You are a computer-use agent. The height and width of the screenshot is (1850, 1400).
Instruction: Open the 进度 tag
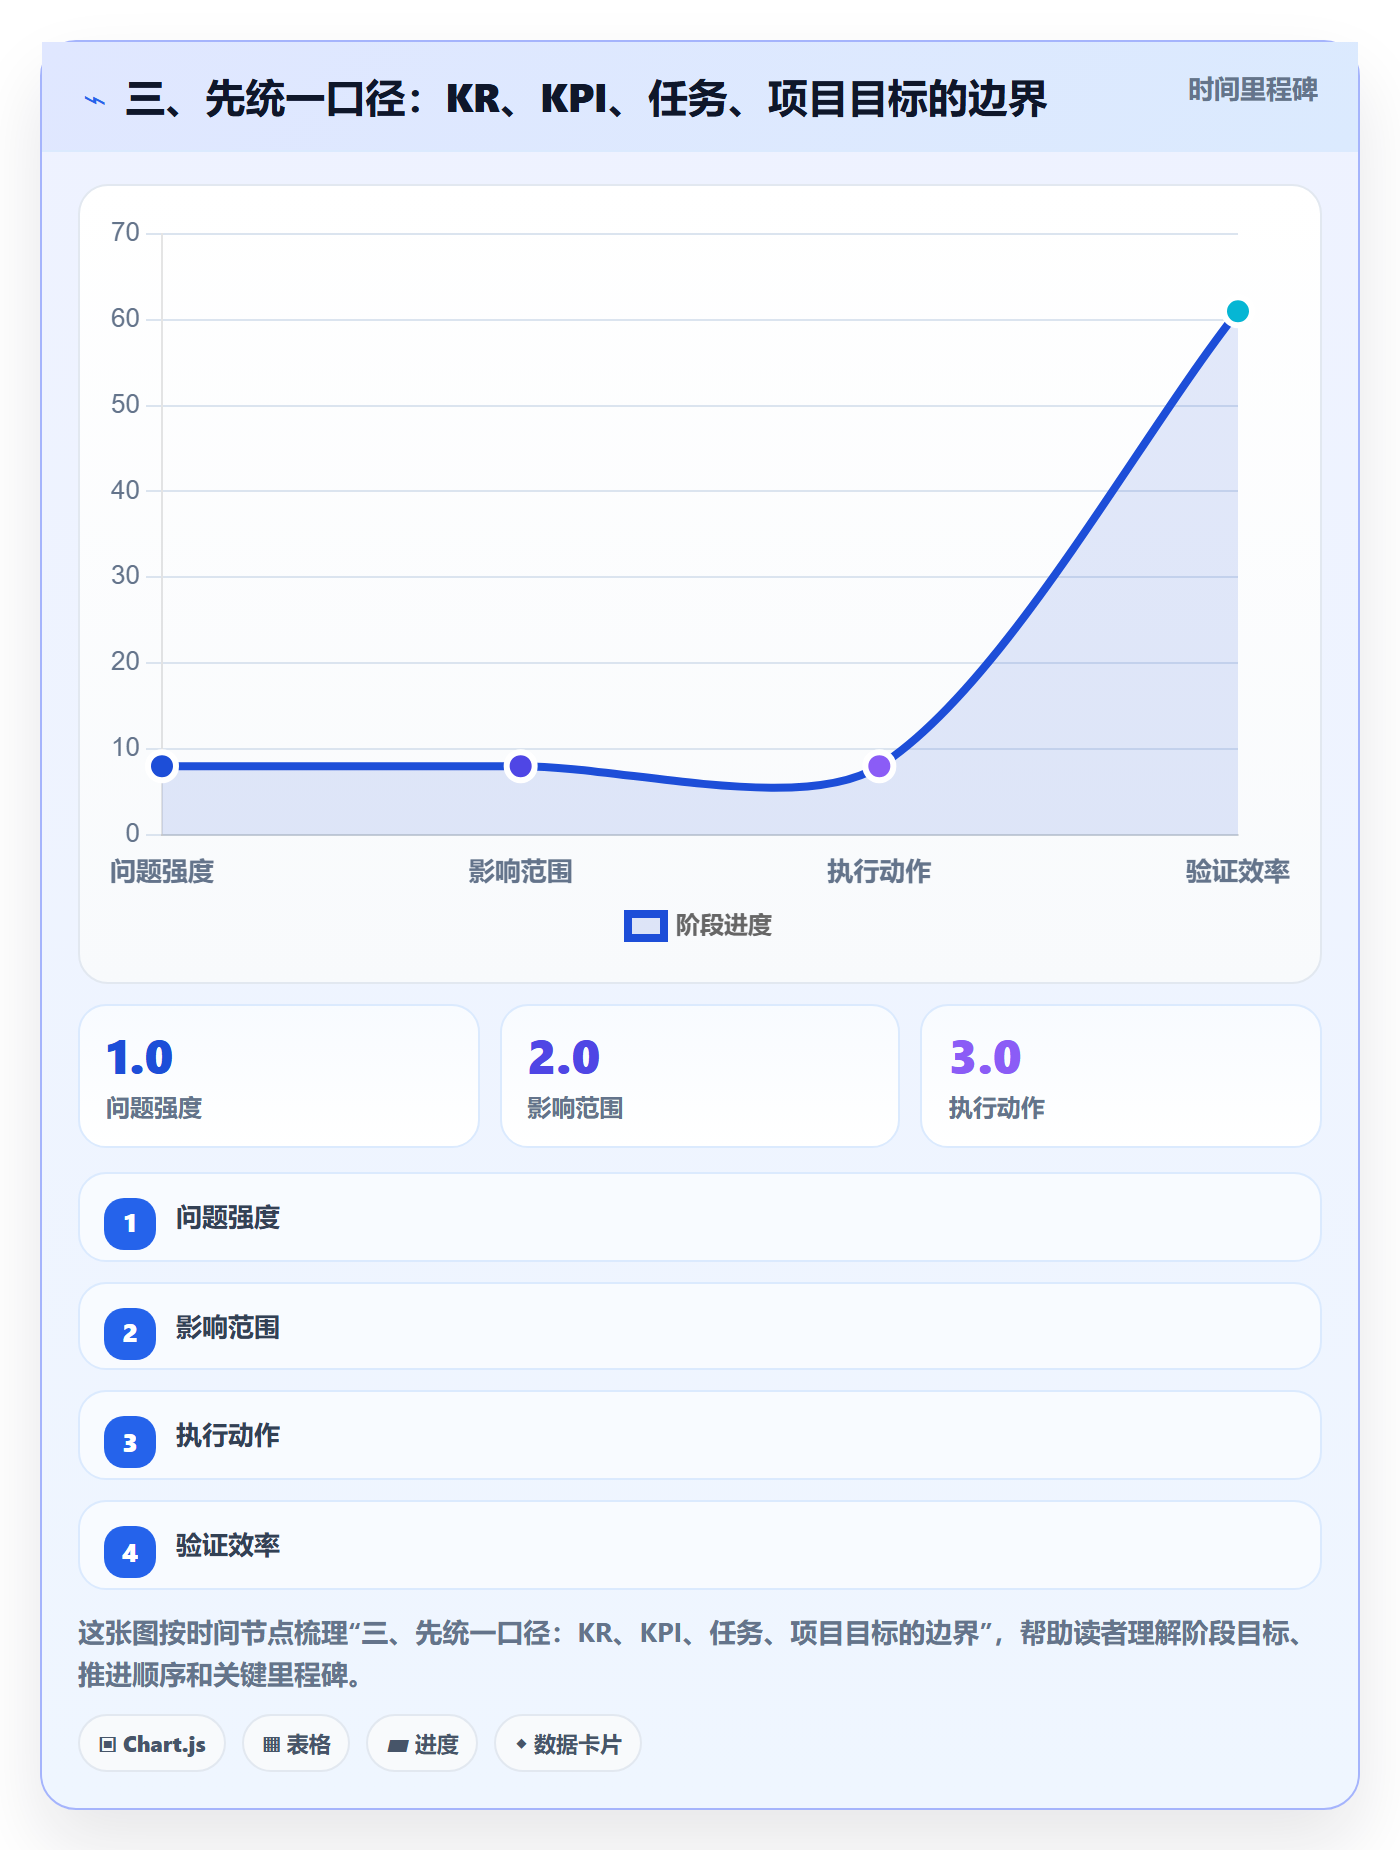click(422, 1744)
